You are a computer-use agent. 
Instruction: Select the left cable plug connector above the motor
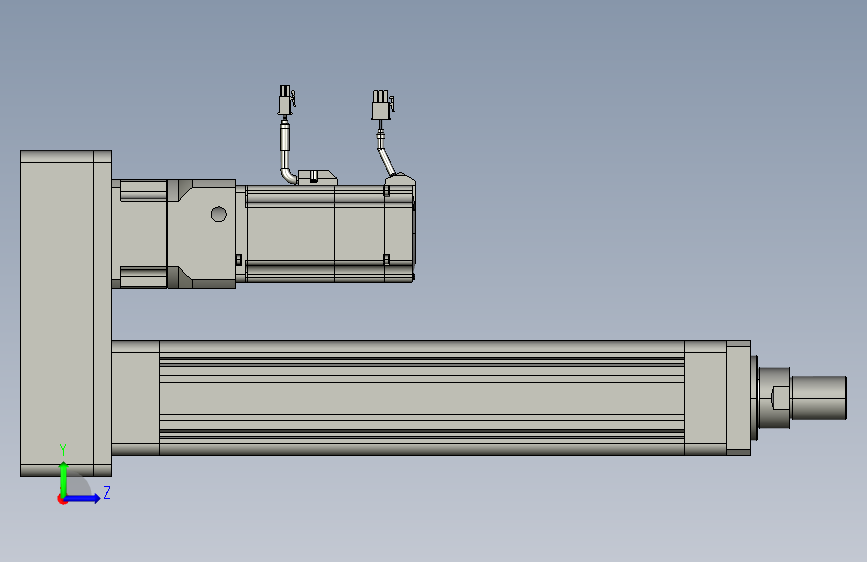tap(286, 100)
